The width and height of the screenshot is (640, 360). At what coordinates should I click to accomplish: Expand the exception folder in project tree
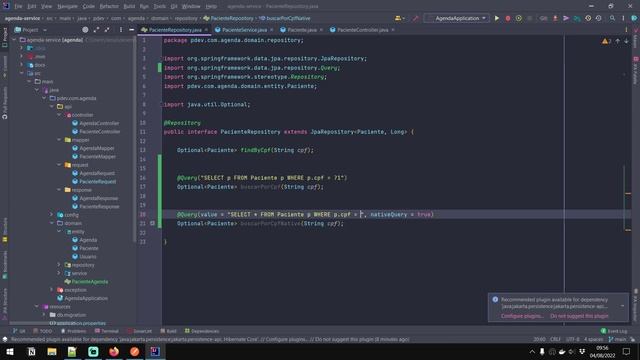(x=52, y=290)
